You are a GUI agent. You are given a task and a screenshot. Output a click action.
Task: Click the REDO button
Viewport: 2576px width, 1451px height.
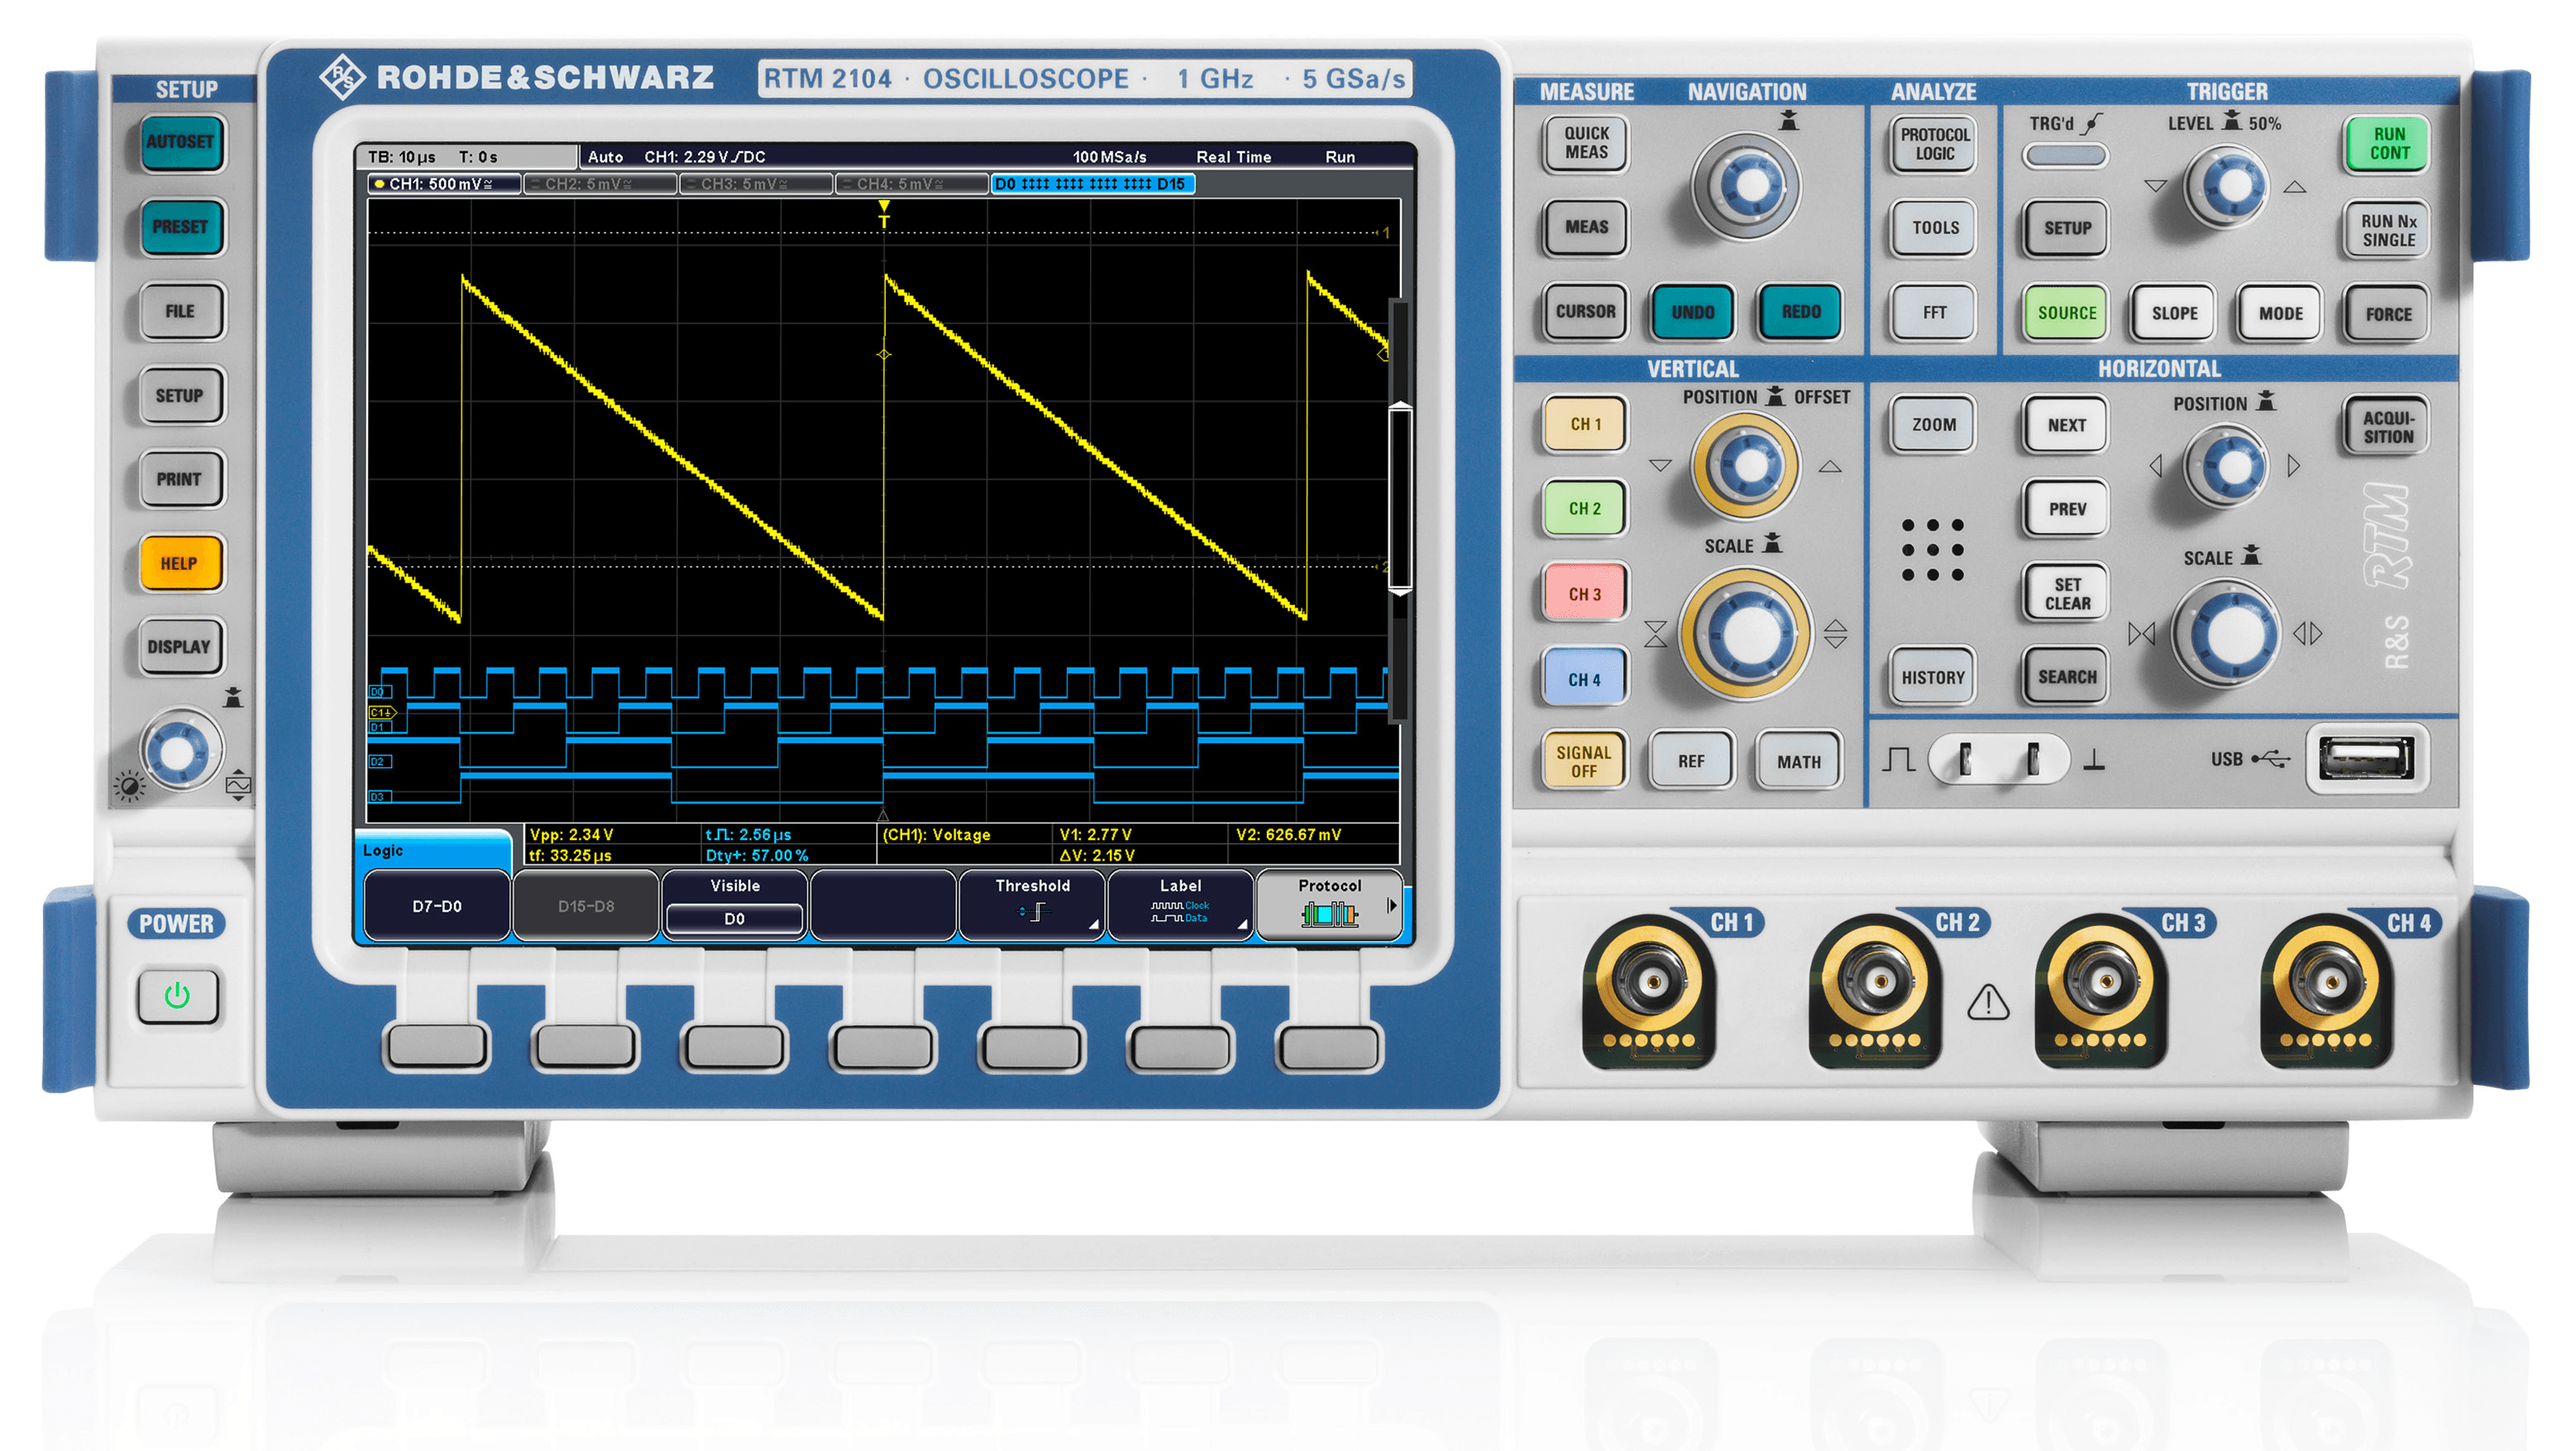click(x=1801, y=312)
